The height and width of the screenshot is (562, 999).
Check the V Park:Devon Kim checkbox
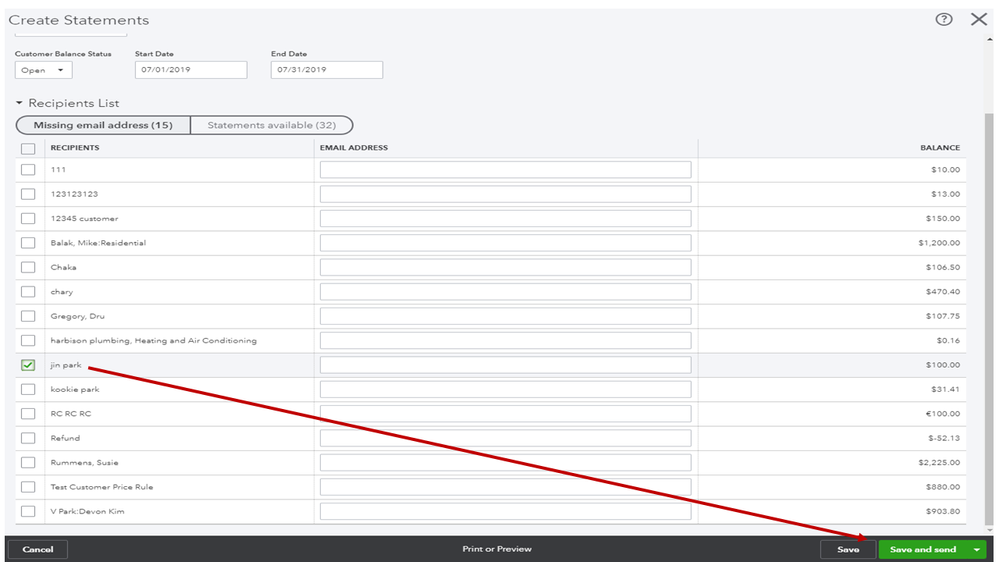coord(28,511)
